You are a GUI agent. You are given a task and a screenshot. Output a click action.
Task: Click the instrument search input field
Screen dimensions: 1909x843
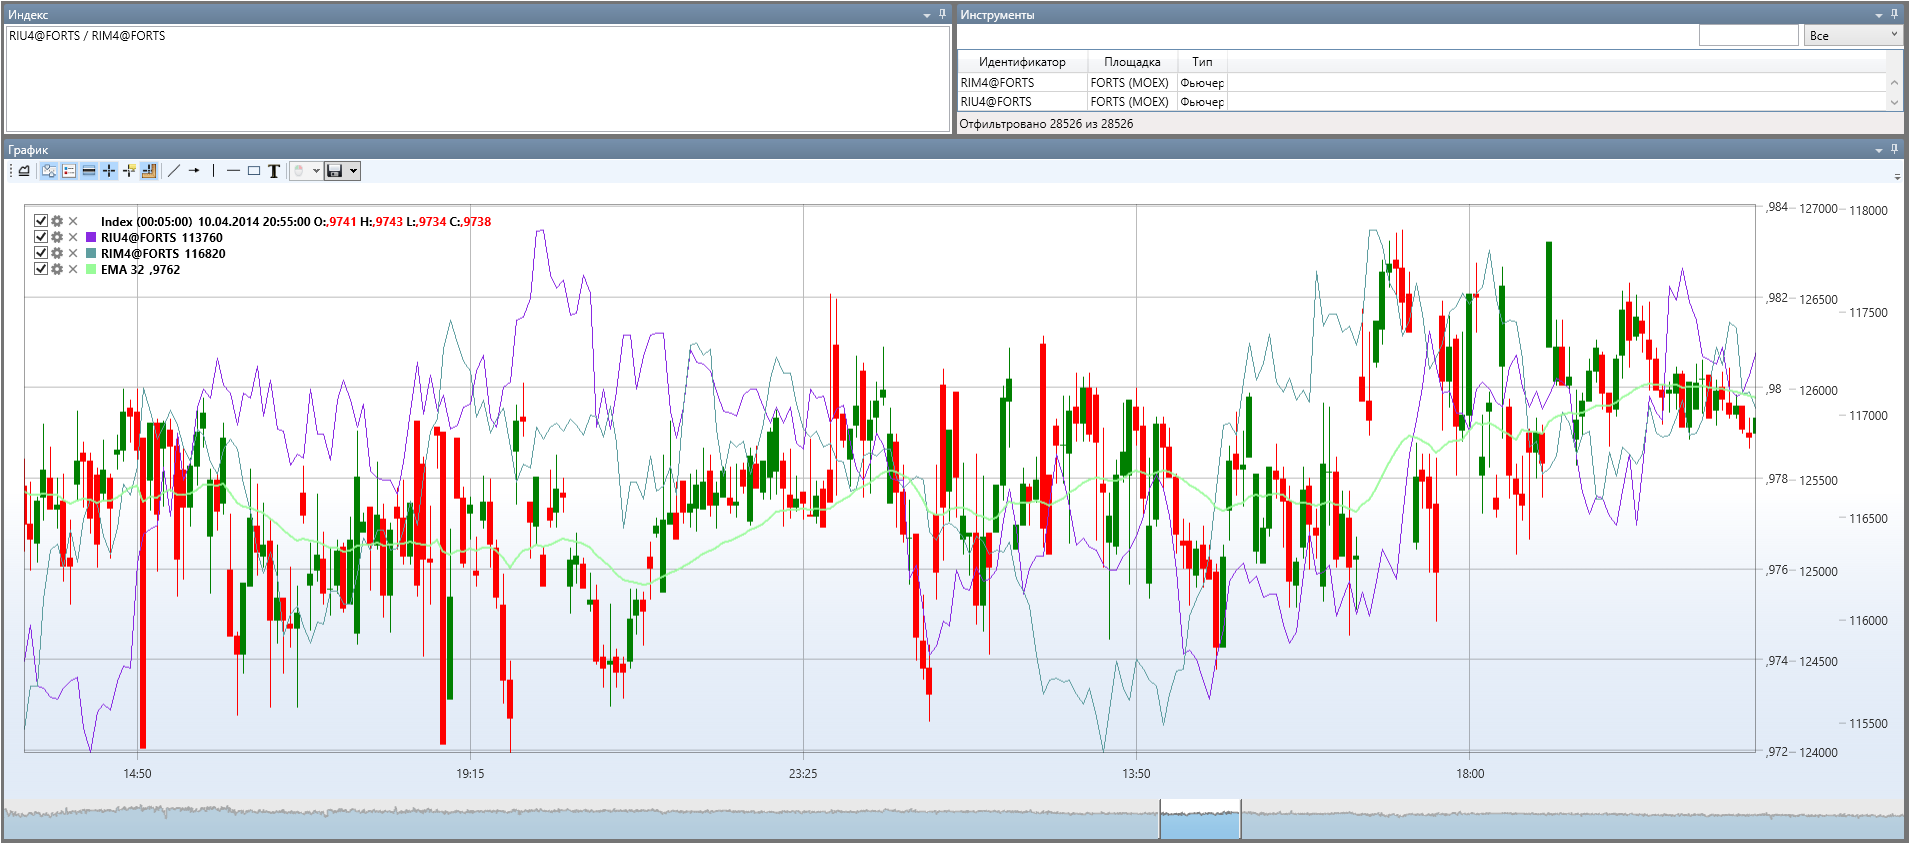1748,35
